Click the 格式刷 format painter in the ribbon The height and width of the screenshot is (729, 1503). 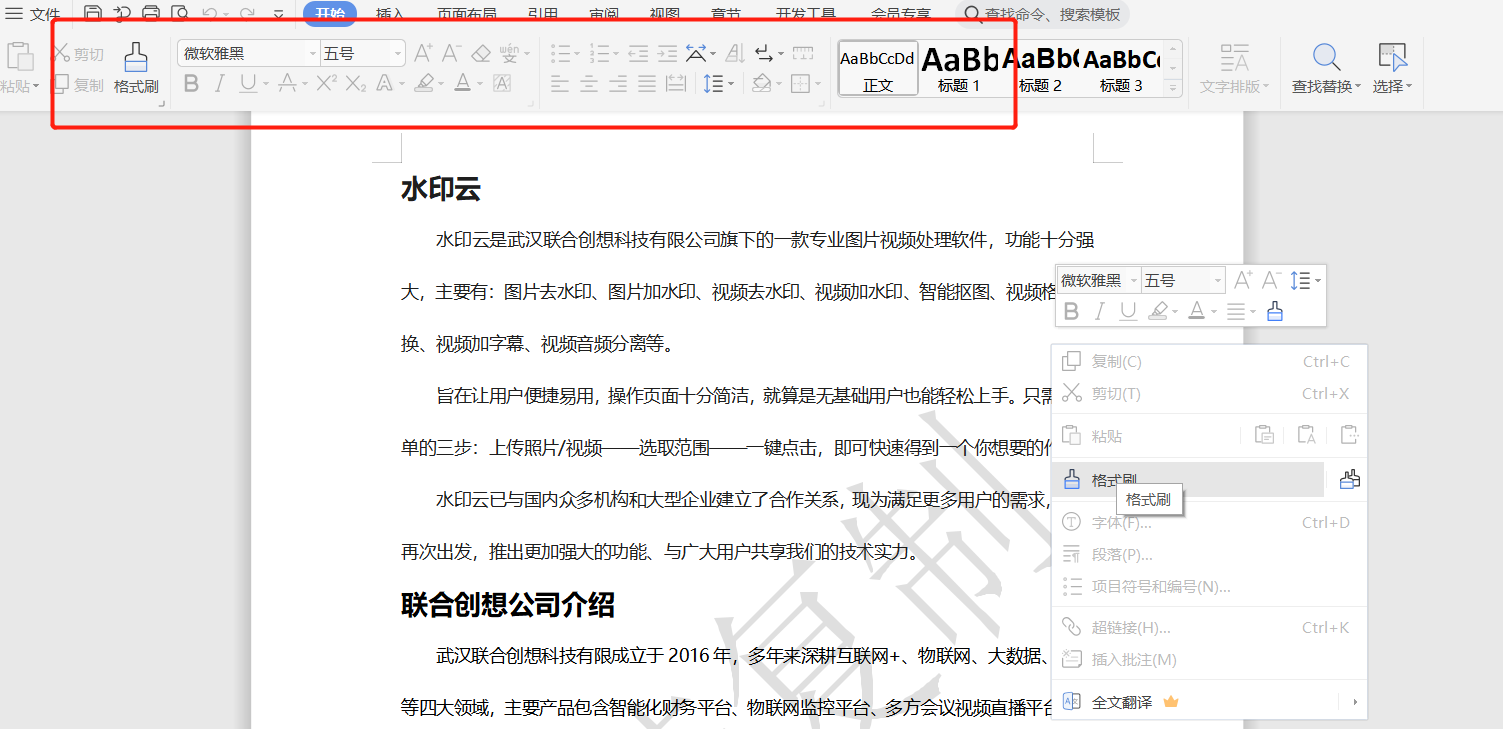point(136,68)
